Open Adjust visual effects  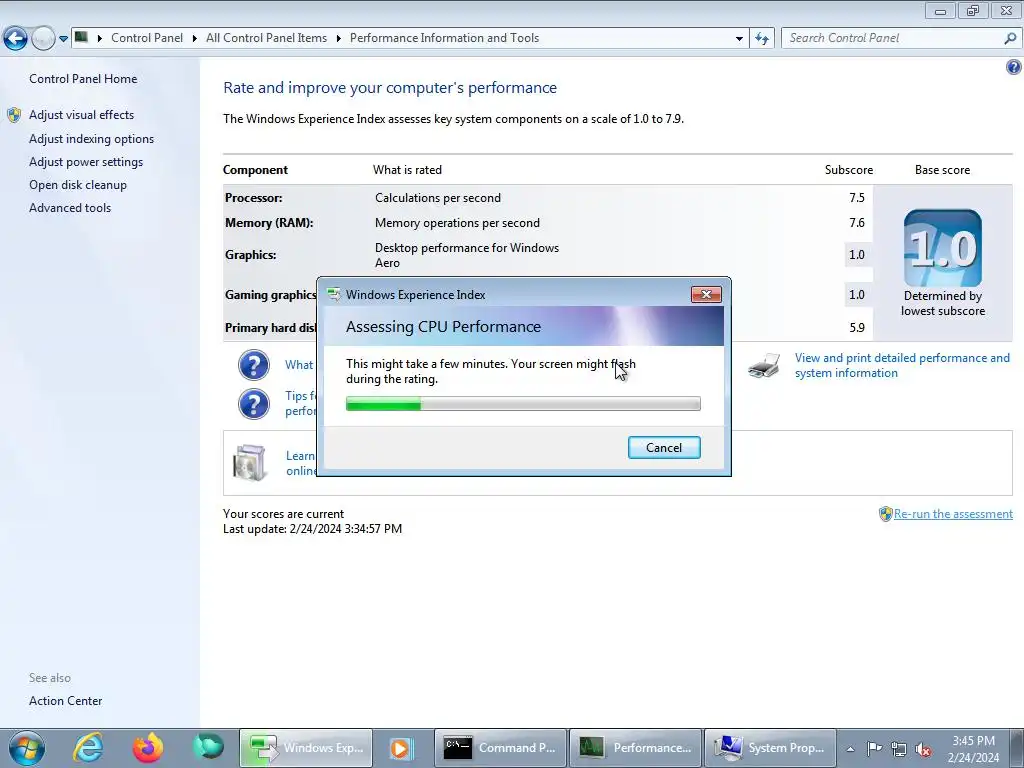(82, 115)
